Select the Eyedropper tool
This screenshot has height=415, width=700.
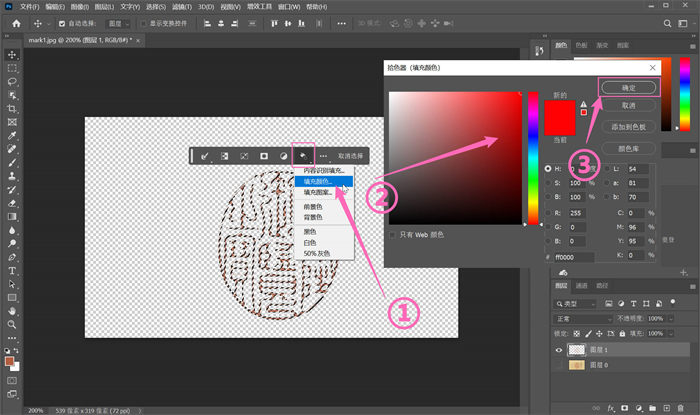(x=13, y=135)
